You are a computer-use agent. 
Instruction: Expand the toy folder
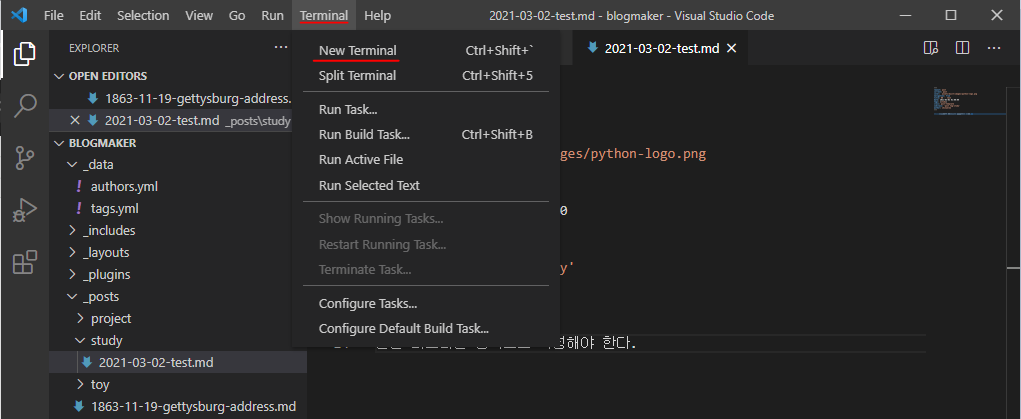click(80, 384)
